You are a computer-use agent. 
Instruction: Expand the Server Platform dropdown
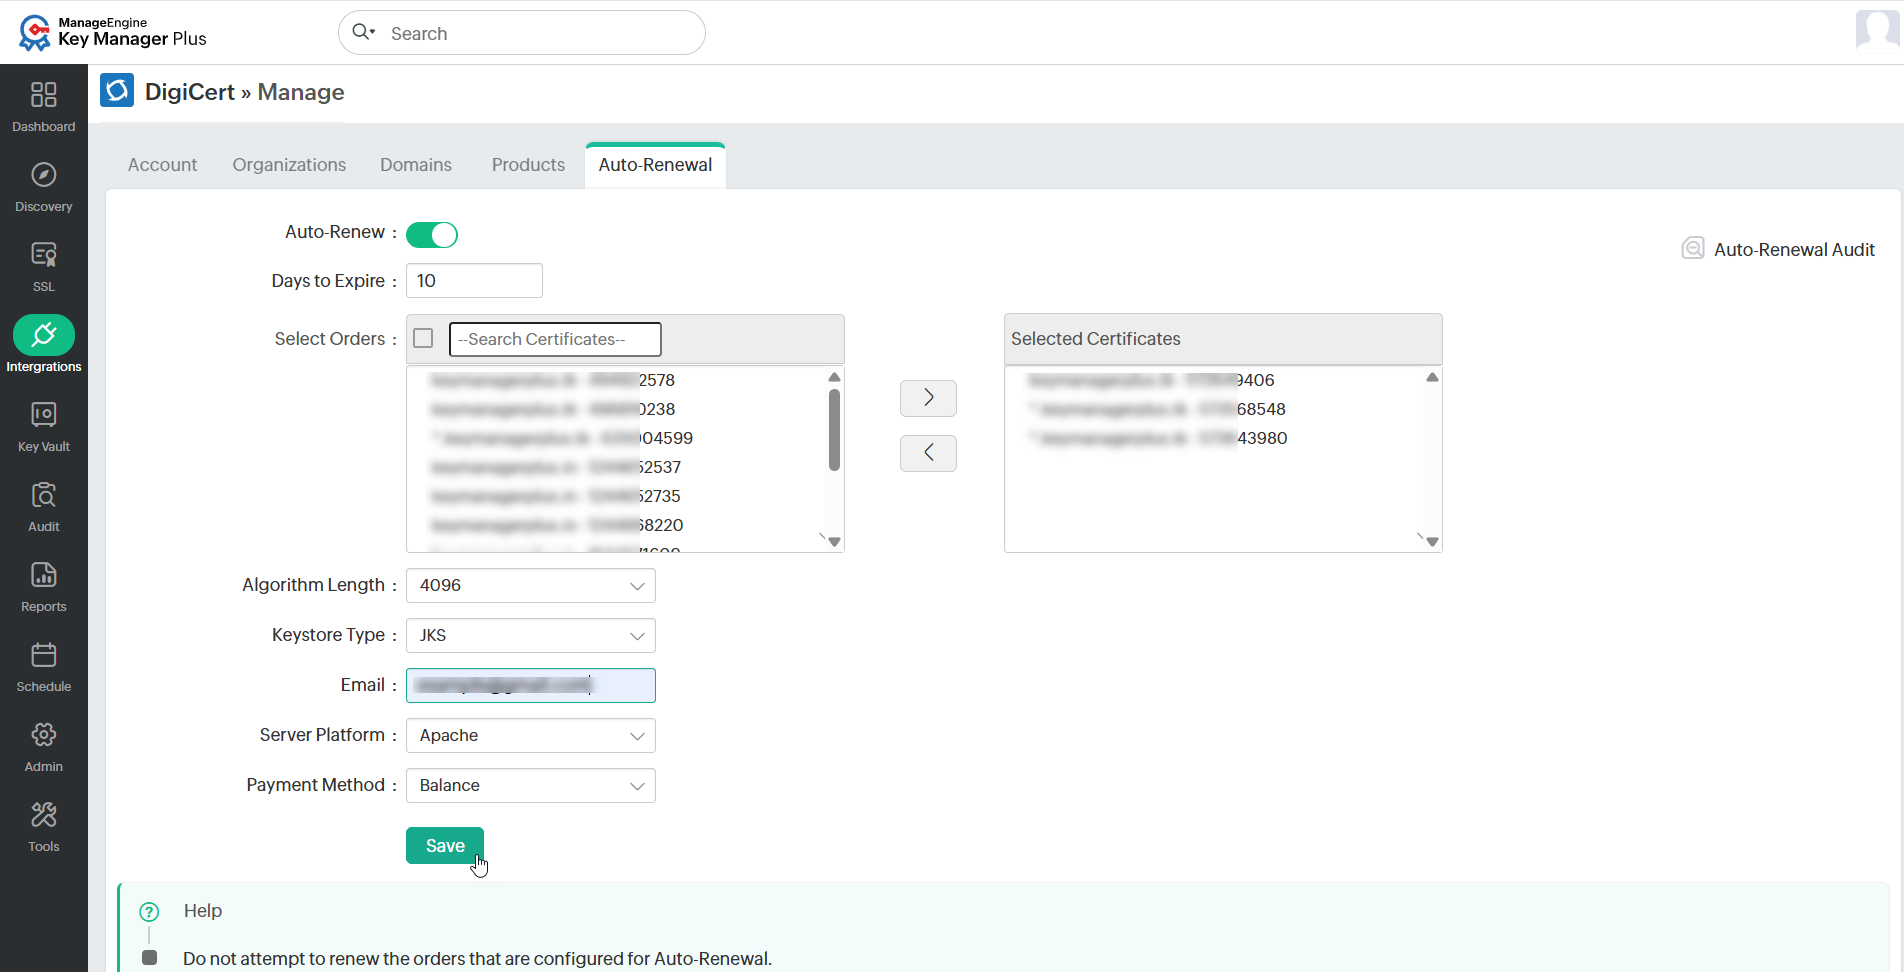pyautogui.click(x=531, y=736)
